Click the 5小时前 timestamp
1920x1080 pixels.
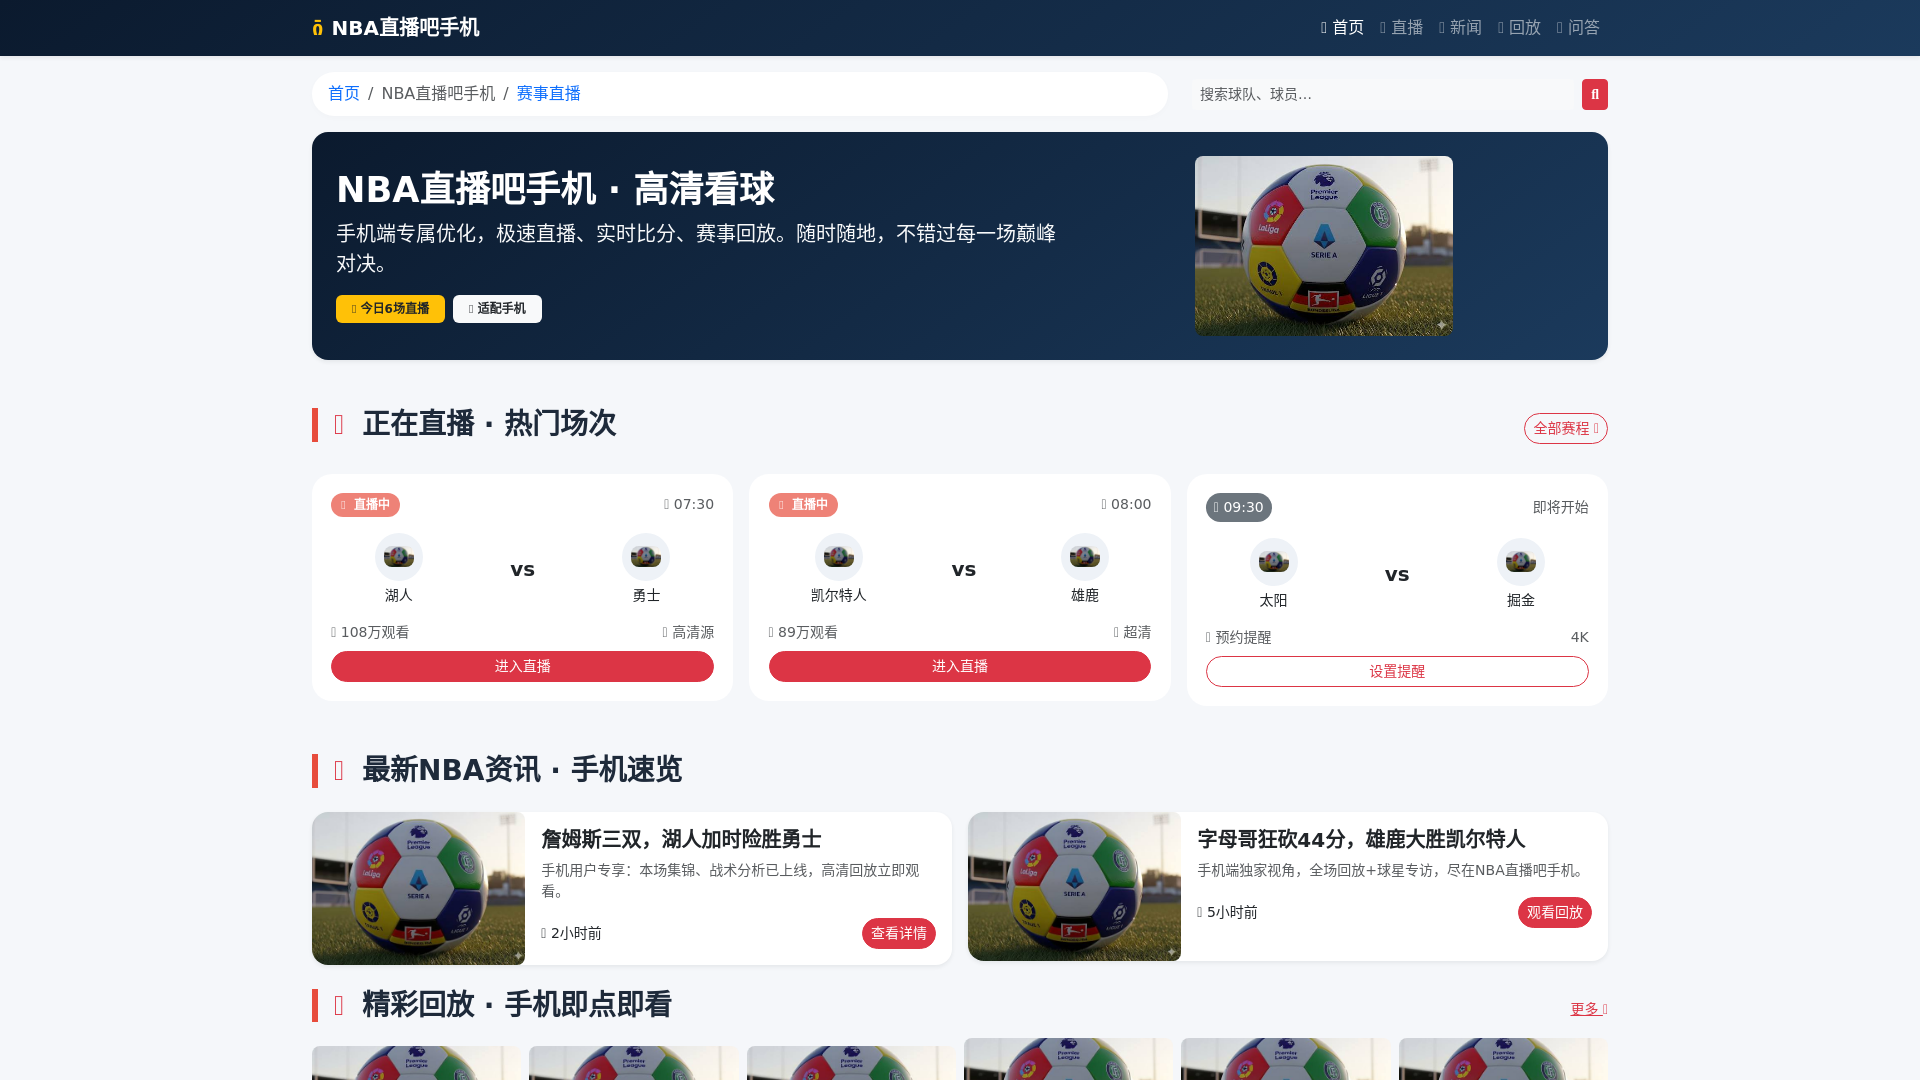(1228, 913)
